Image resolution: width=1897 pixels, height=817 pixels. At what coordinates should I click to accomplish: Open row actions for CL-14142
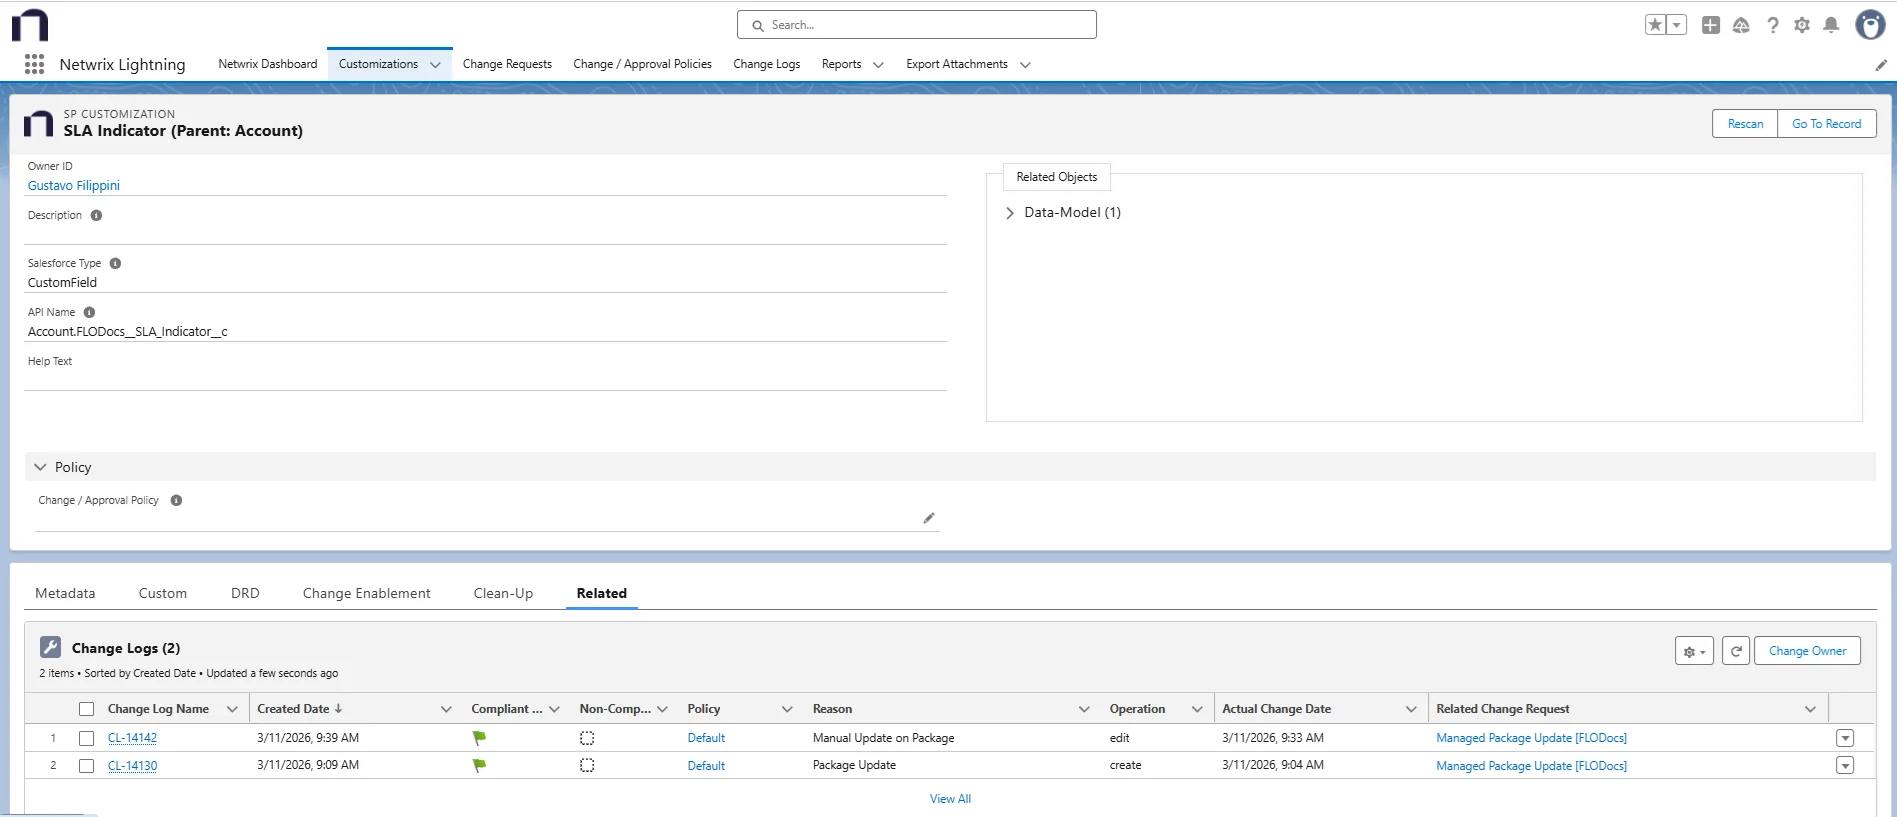click(x=1845, y=738)
